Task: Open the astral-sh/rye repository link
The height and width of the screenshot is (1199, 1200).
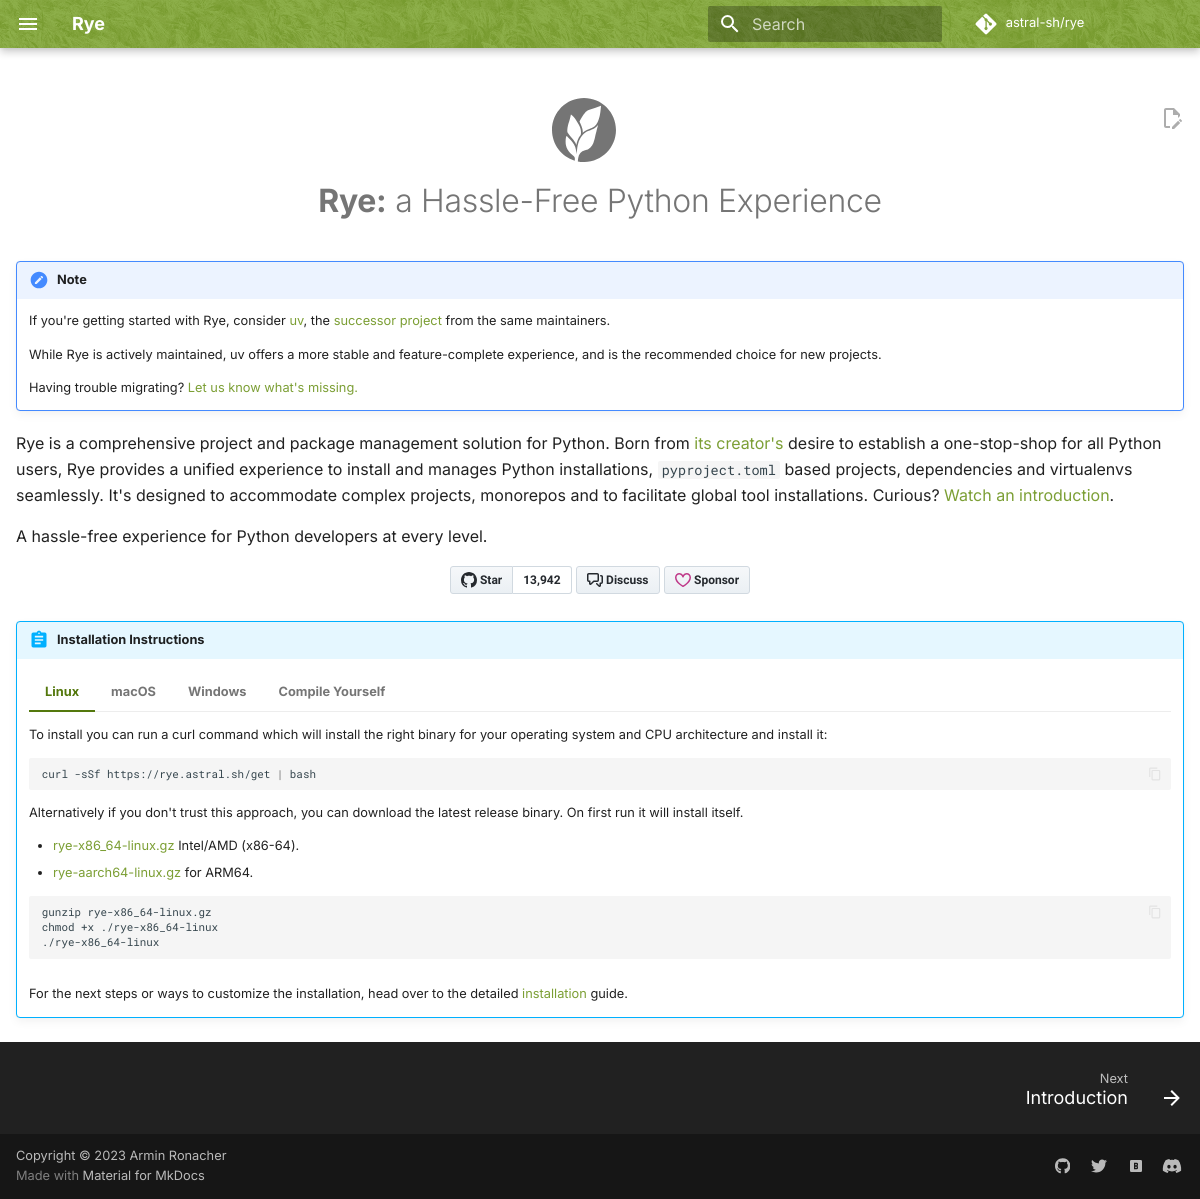Action: [1030, 24]
